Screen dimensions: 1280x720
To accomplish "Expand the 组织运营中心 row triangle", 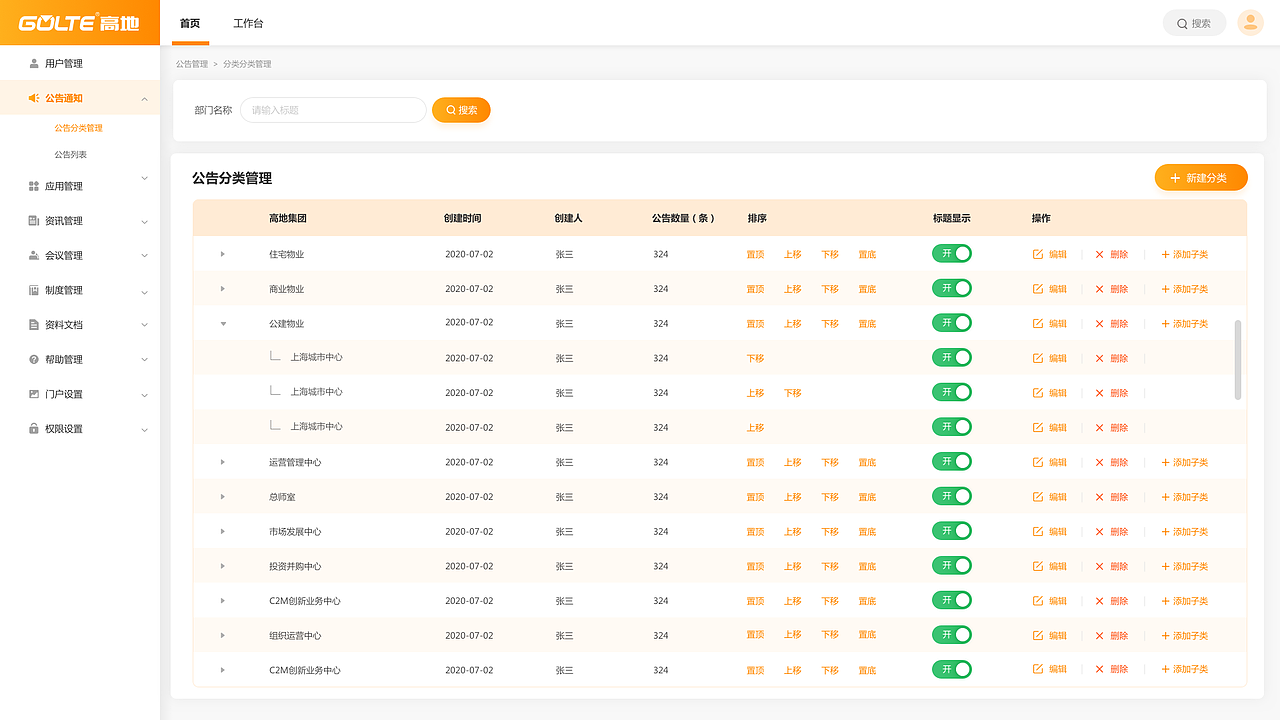I will [x=223, y=636].
